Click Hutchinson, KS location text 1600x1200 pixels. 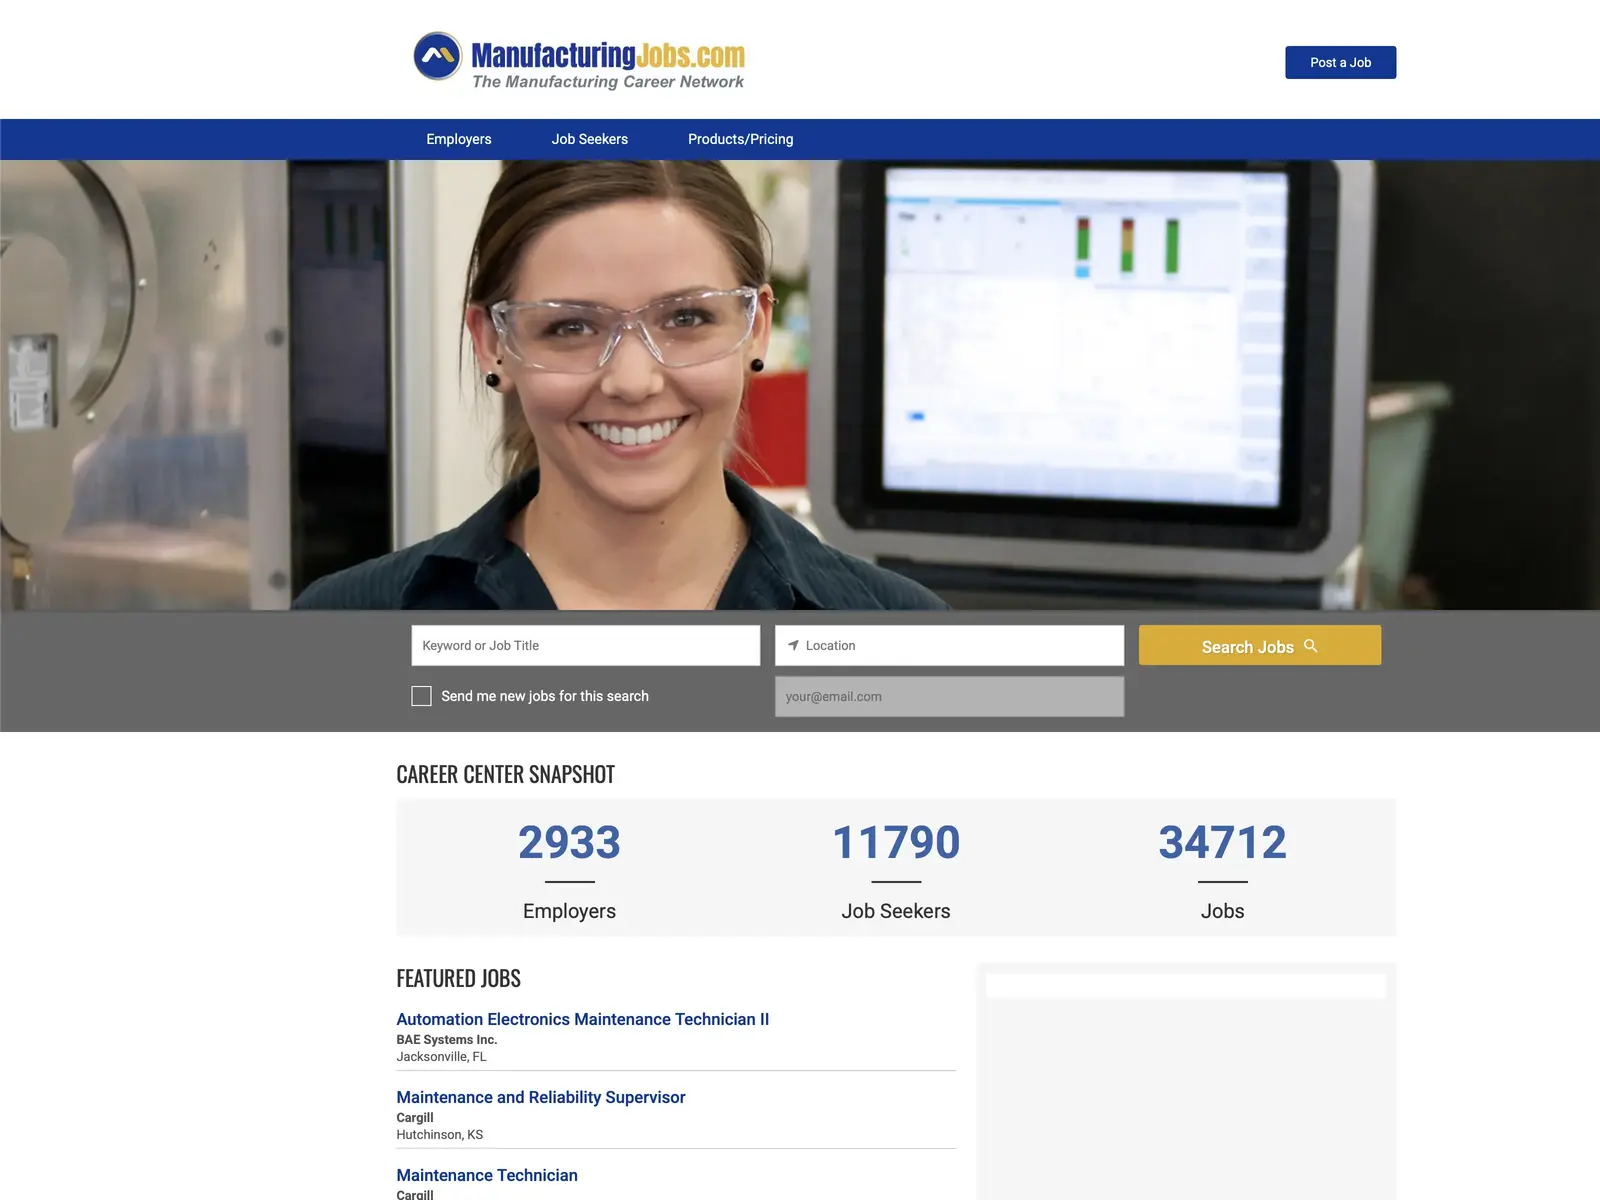(439, 1135)
